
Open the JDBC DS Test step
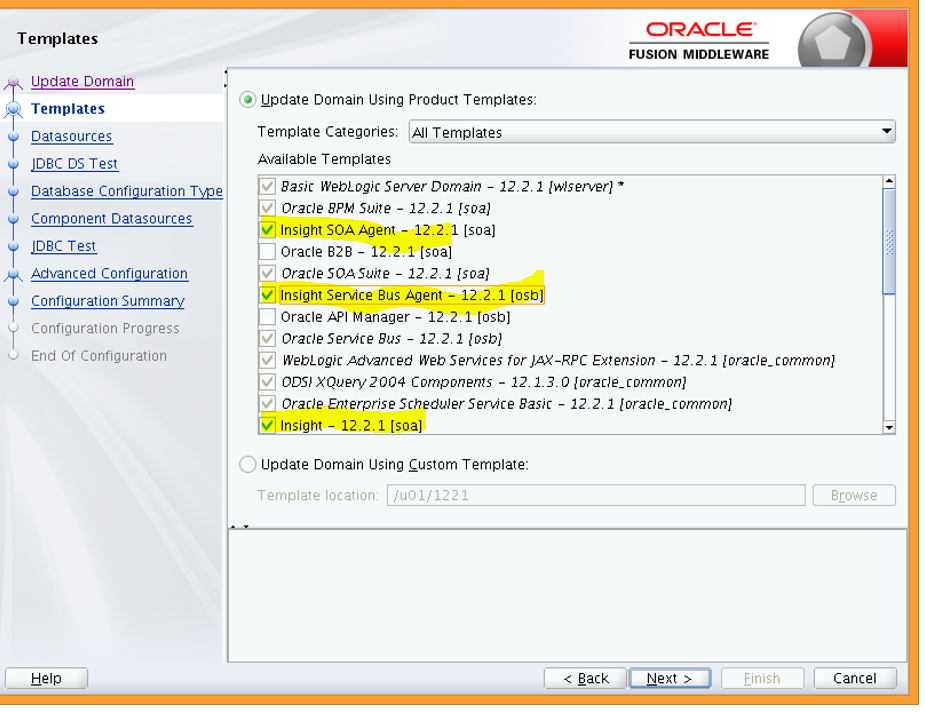(74, 164)
